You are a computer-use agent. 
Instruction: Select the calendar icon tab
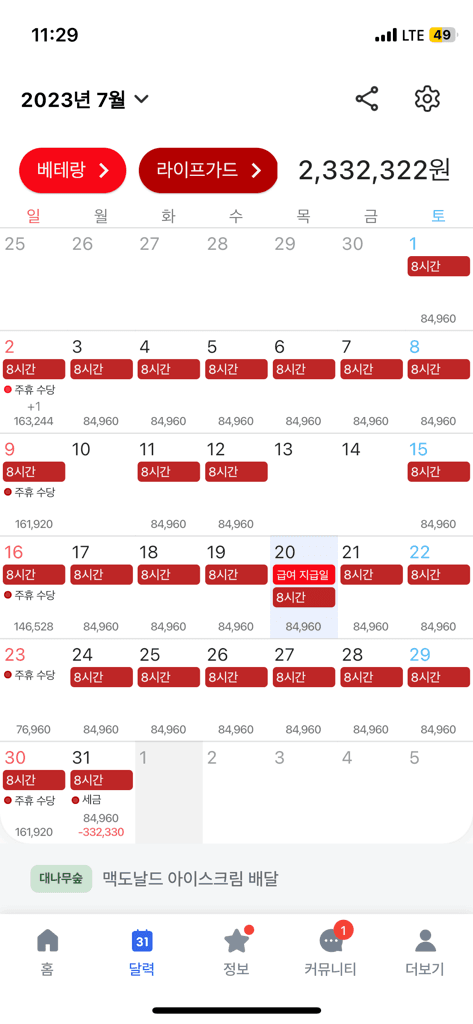(142, 941)
